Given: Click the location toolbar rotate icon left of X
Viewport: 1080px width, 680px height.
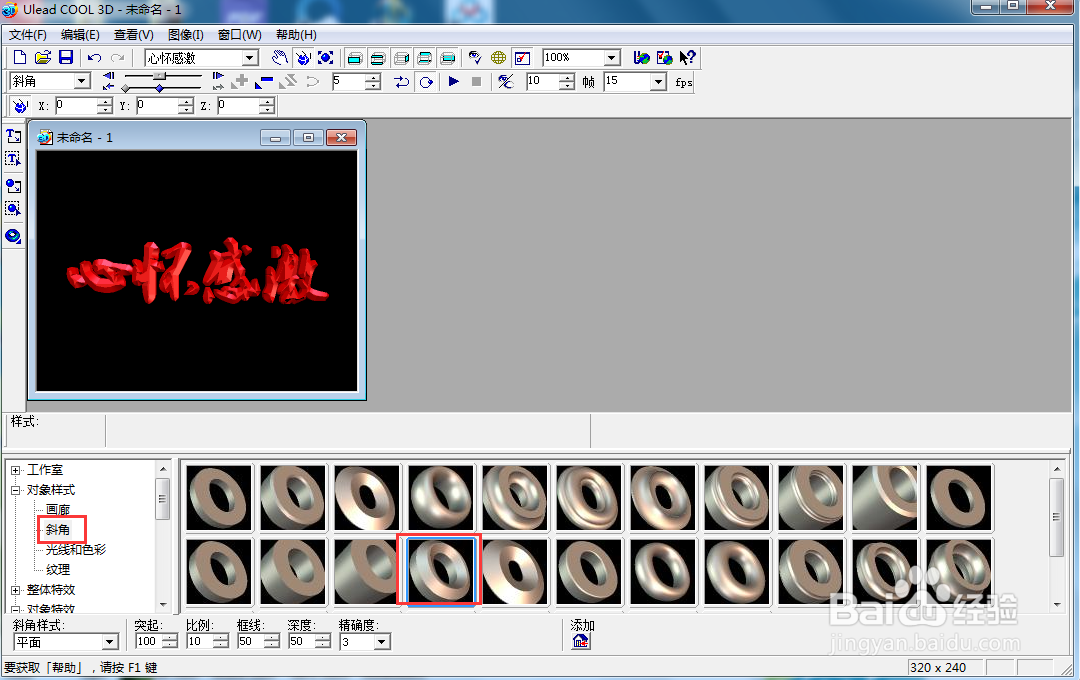Looking at the screenshot, I should click(x=20, y=105).
